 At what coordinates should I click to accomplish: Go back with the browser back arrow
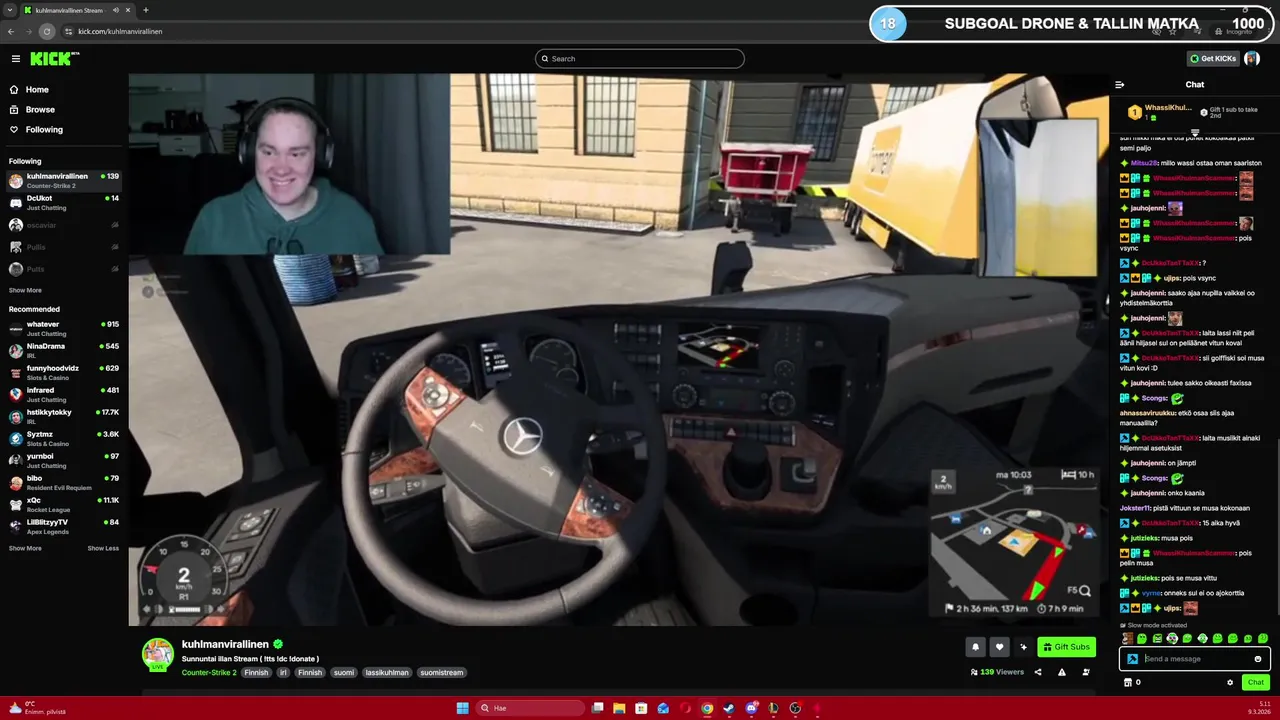tap(11, 31)
